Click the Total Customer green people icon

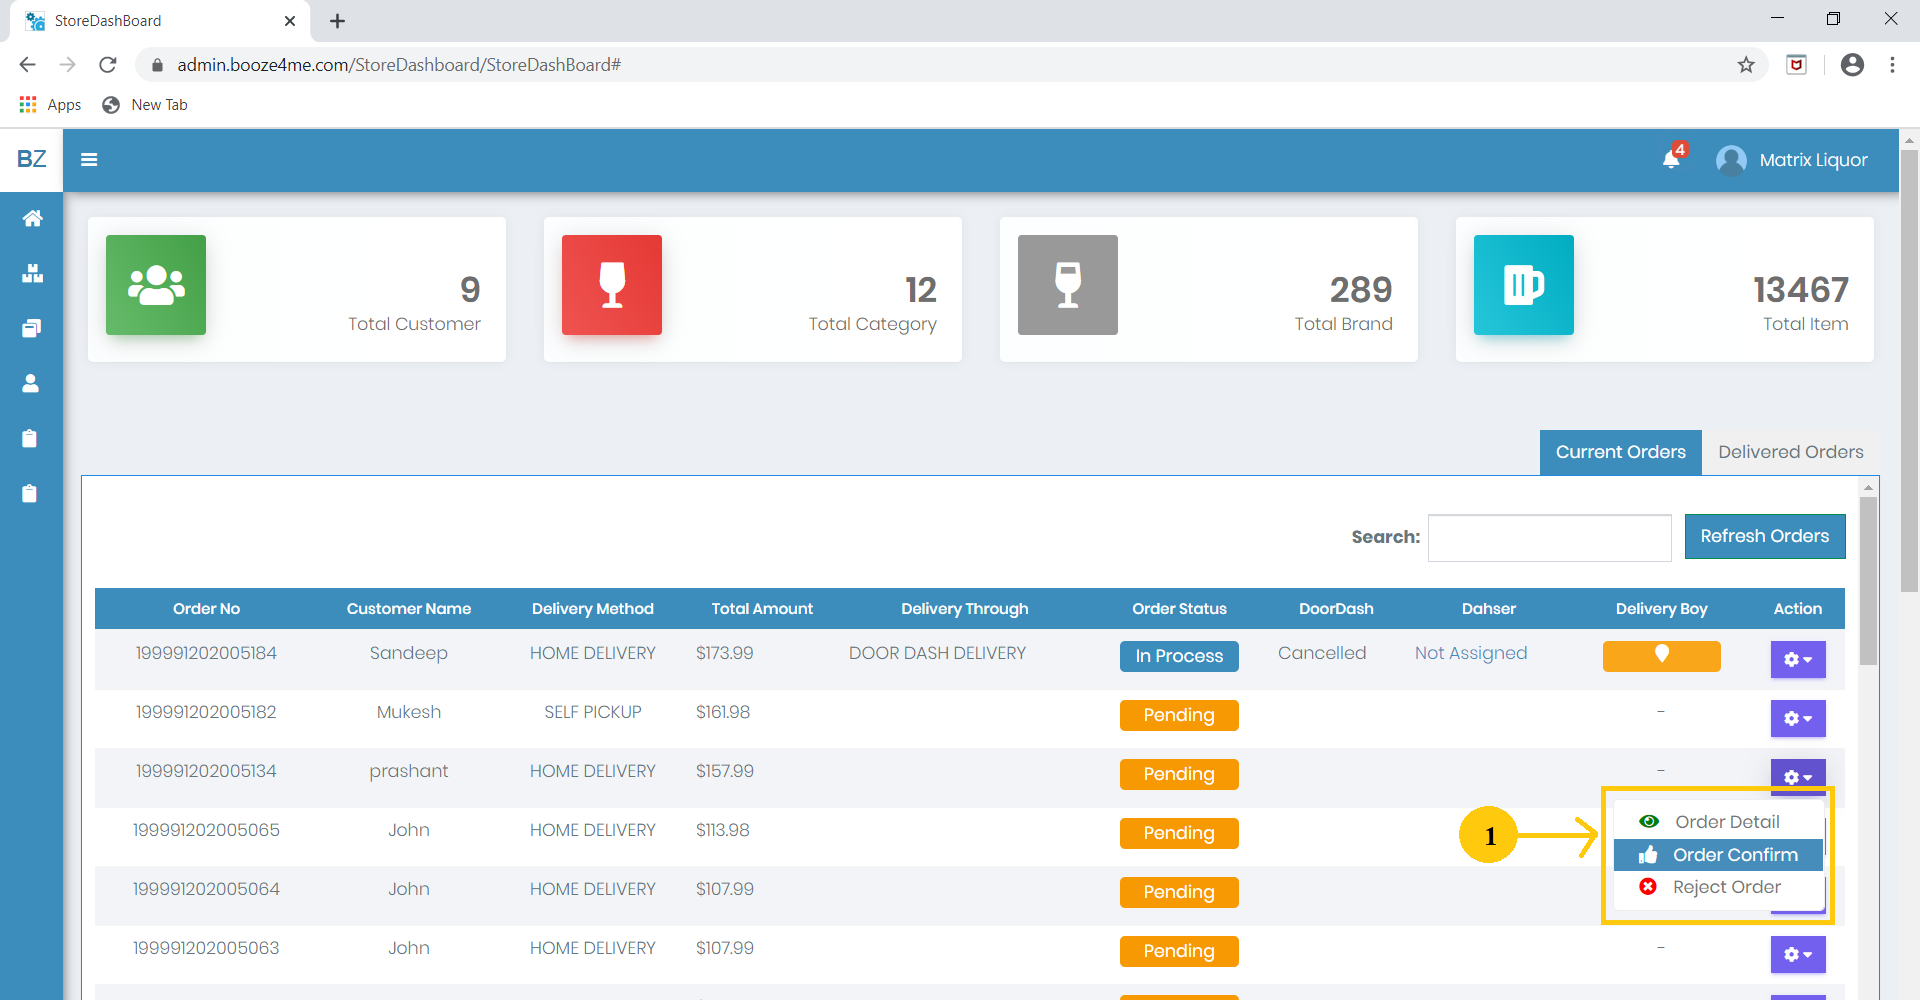pyautogui.click(x=156, y=285)
